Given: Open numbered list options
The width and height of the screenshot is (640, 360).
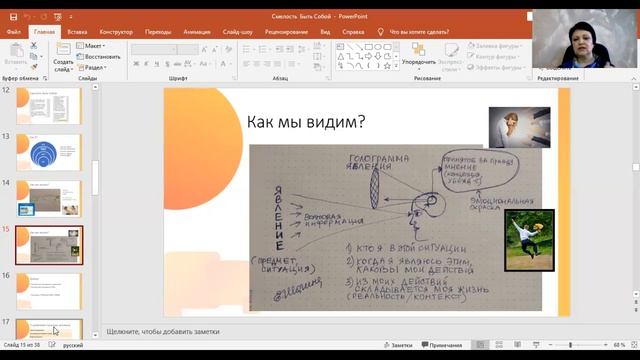Looking at the screenshot, I should point(264,49).
